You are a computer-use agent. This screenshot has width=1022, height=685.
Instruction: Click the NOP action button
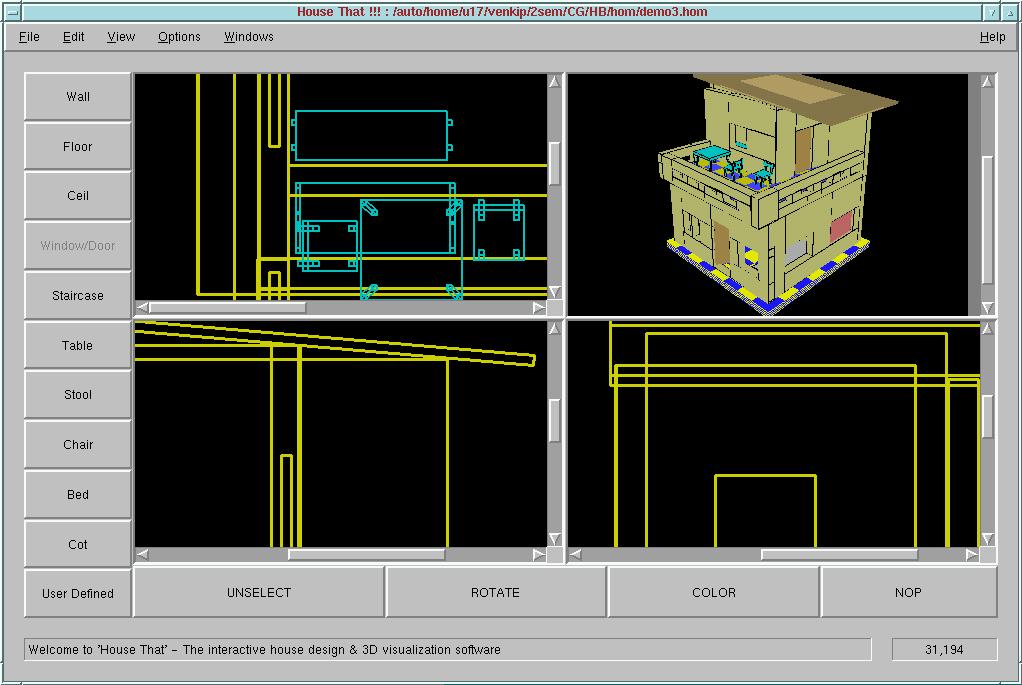point(908,592)
